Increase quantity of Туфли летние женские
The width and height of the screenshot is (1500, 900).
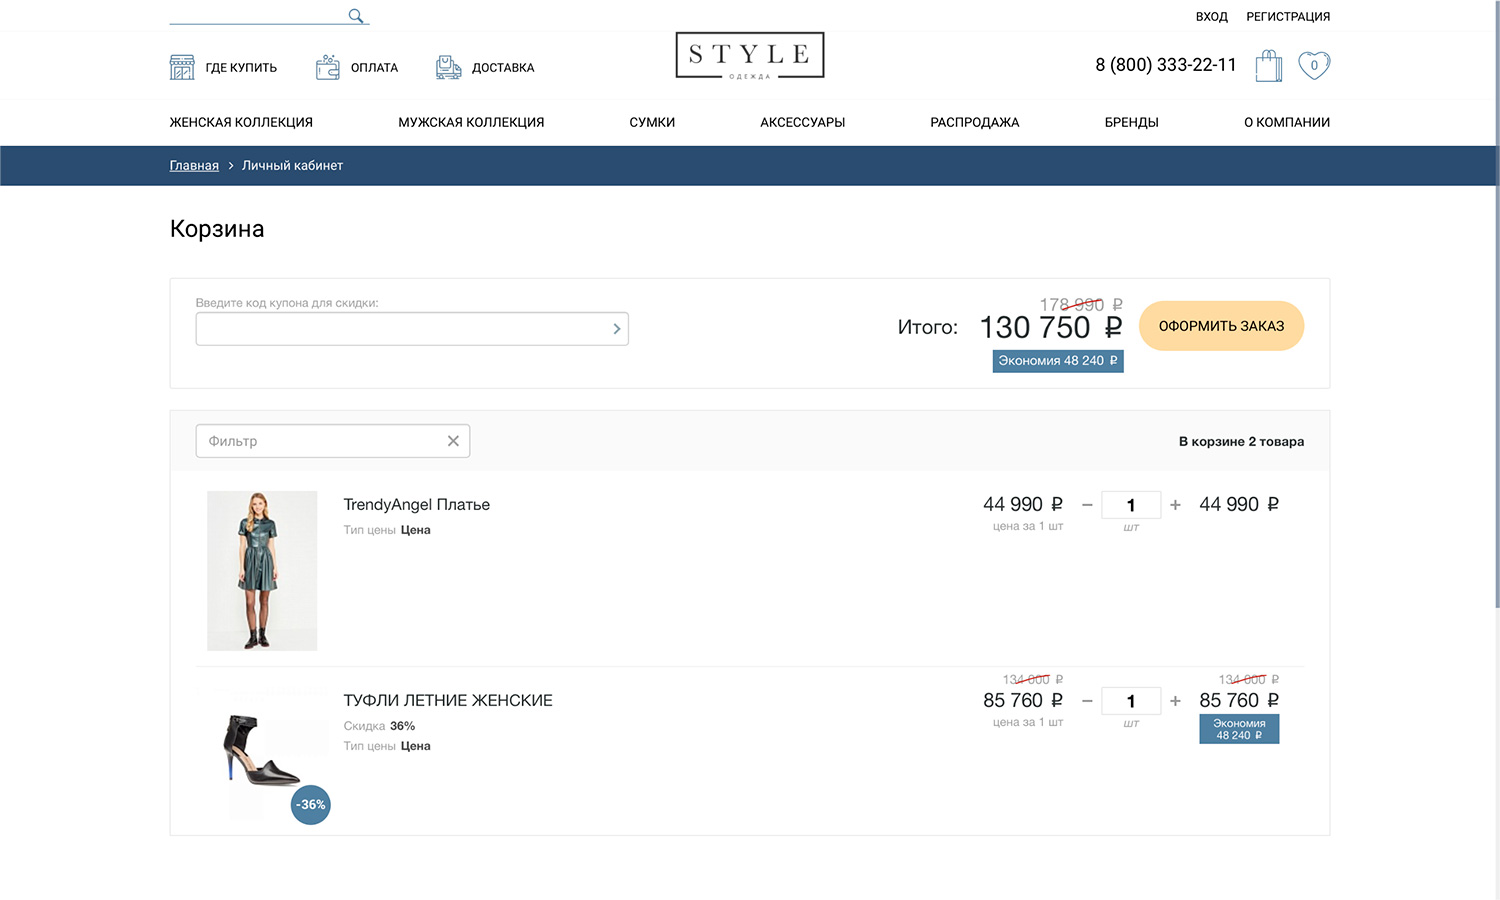tap(1175, 701)
